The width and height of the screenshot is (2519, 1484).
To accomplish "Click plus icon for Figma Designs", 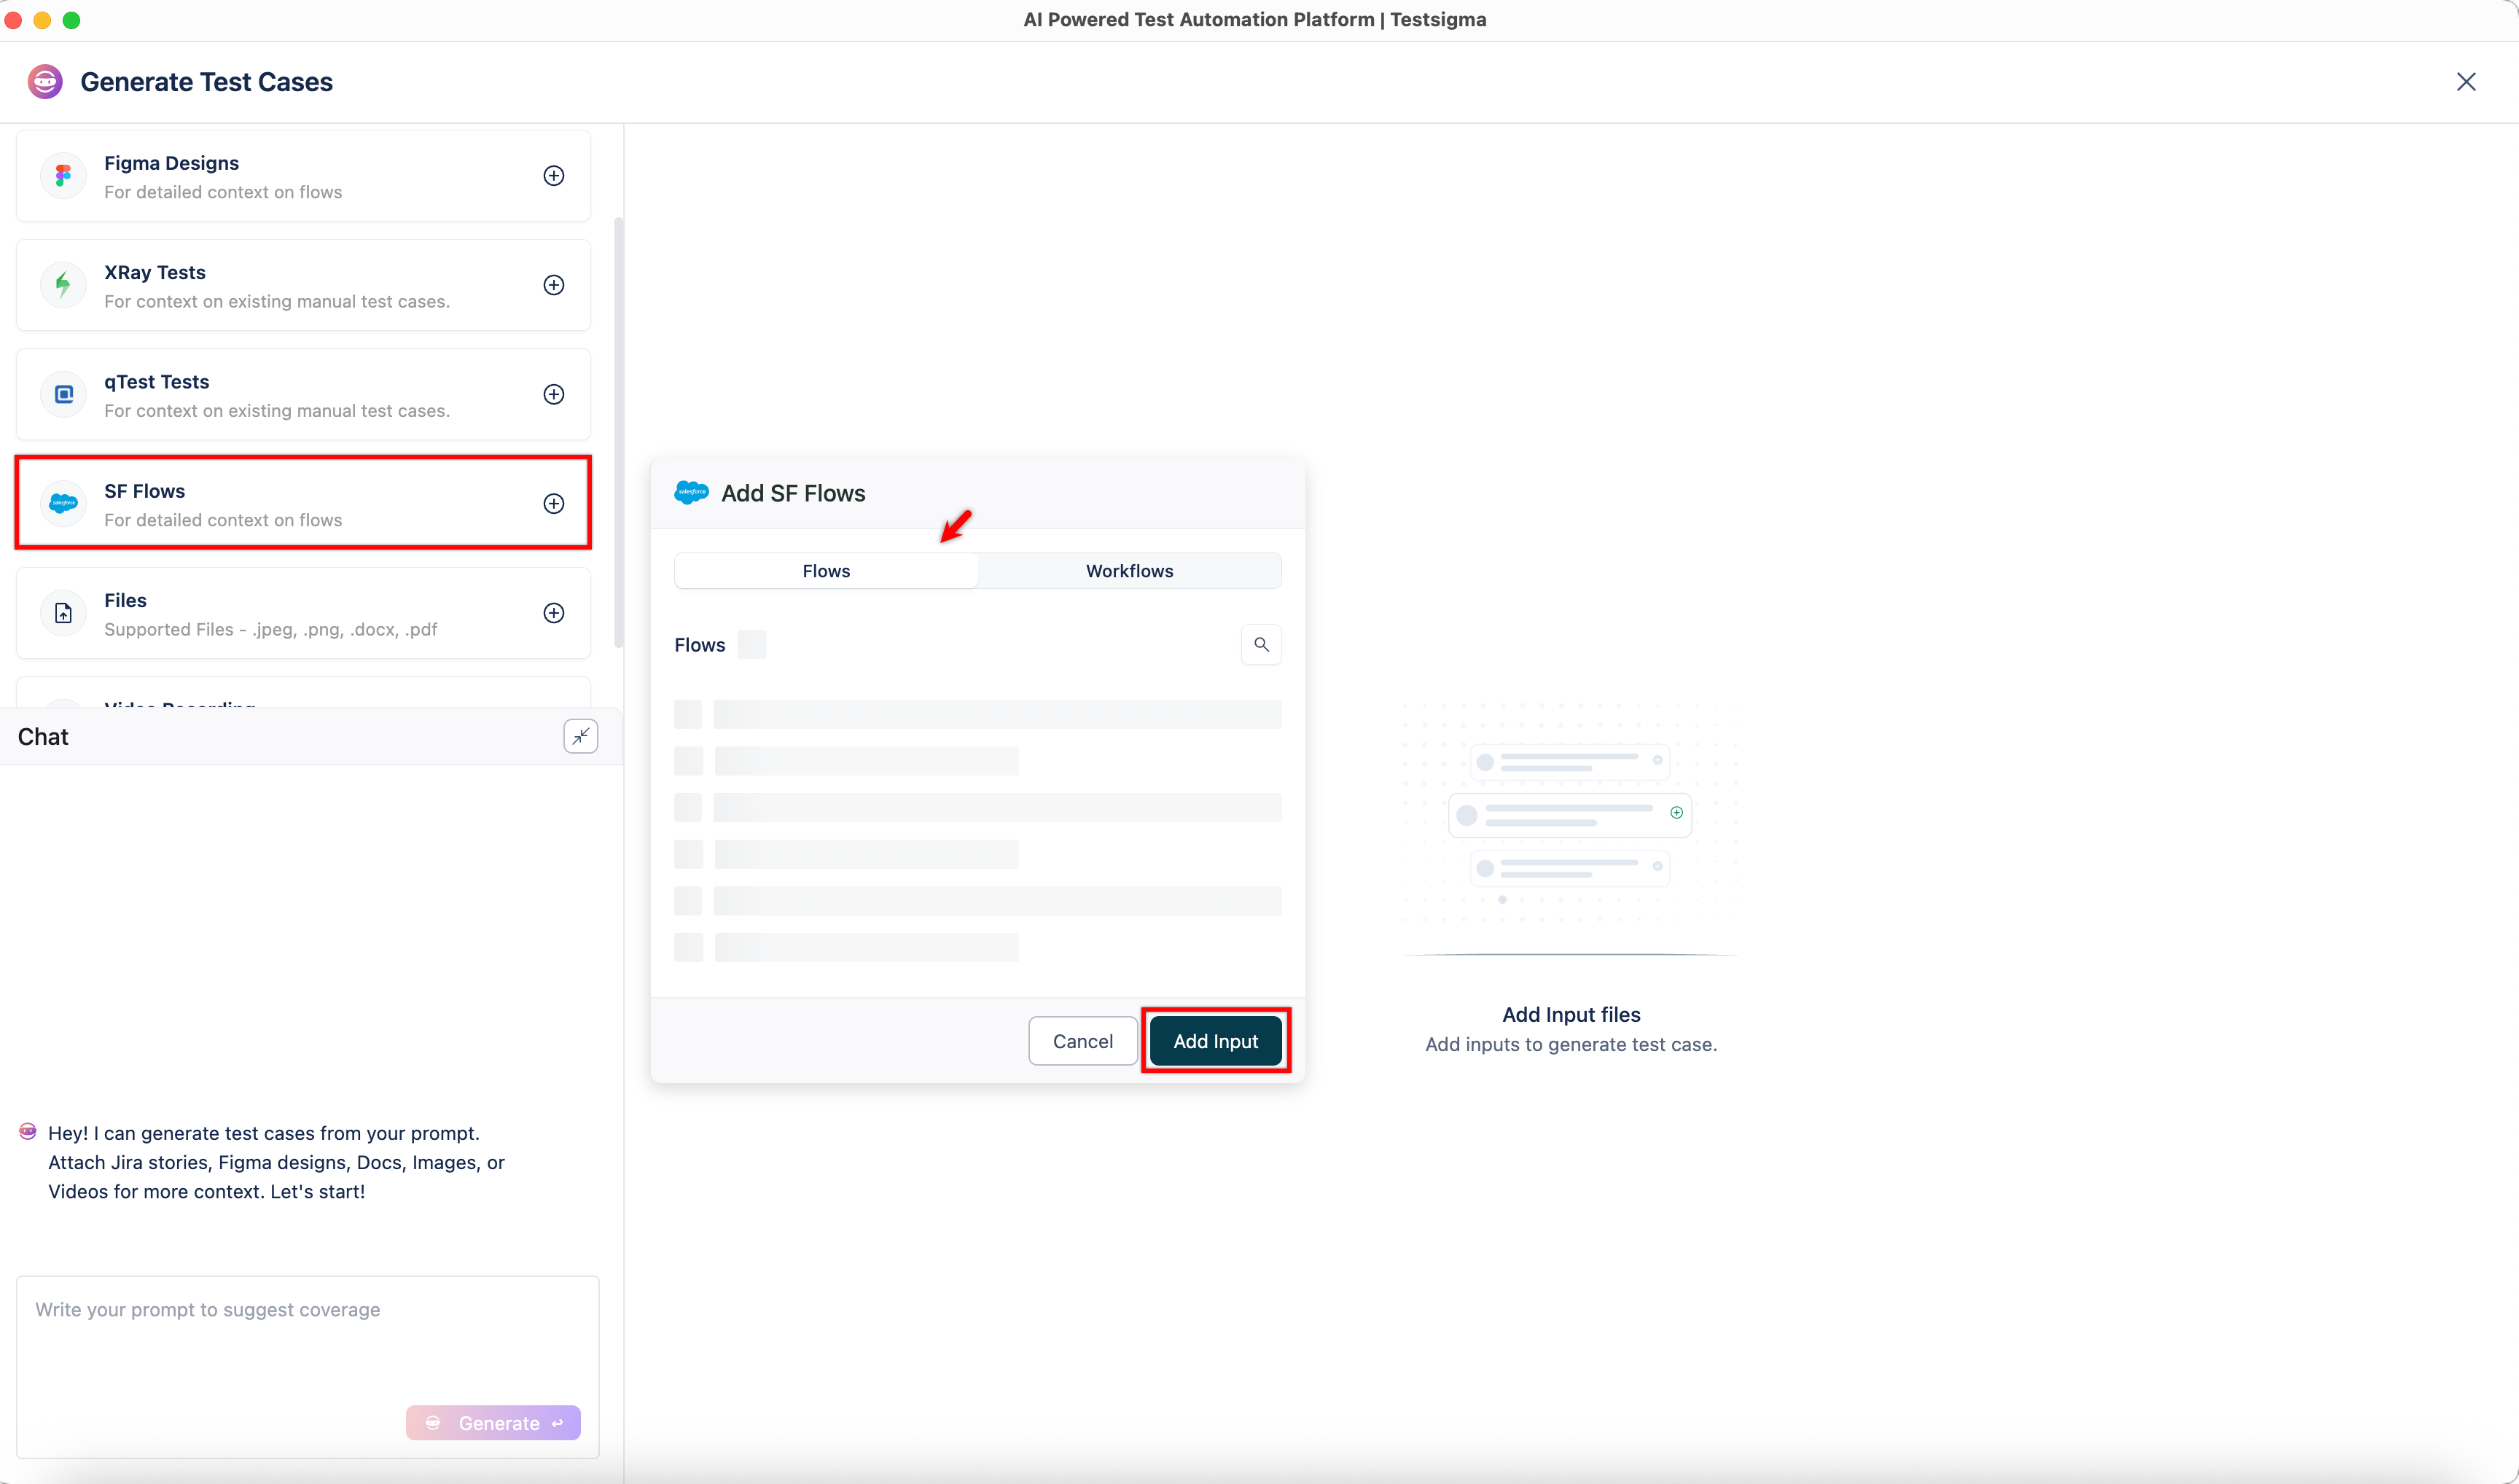I will coord(553,176).
